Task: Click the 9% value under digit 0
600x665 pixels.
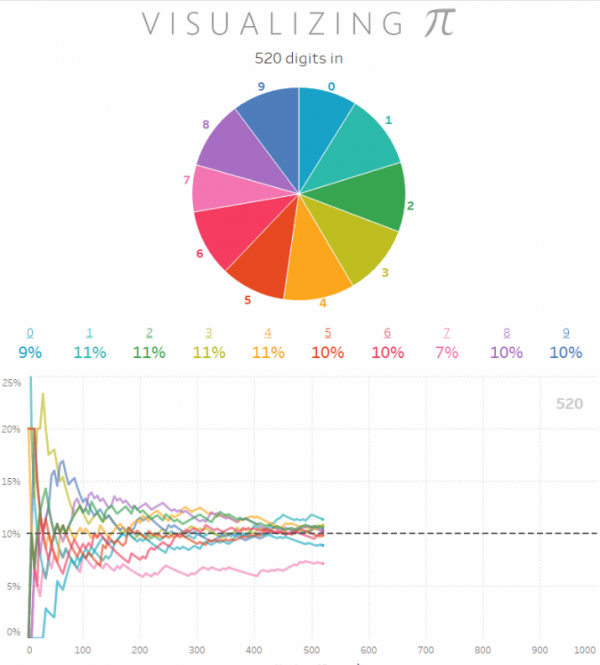Action: click(30, 352)
